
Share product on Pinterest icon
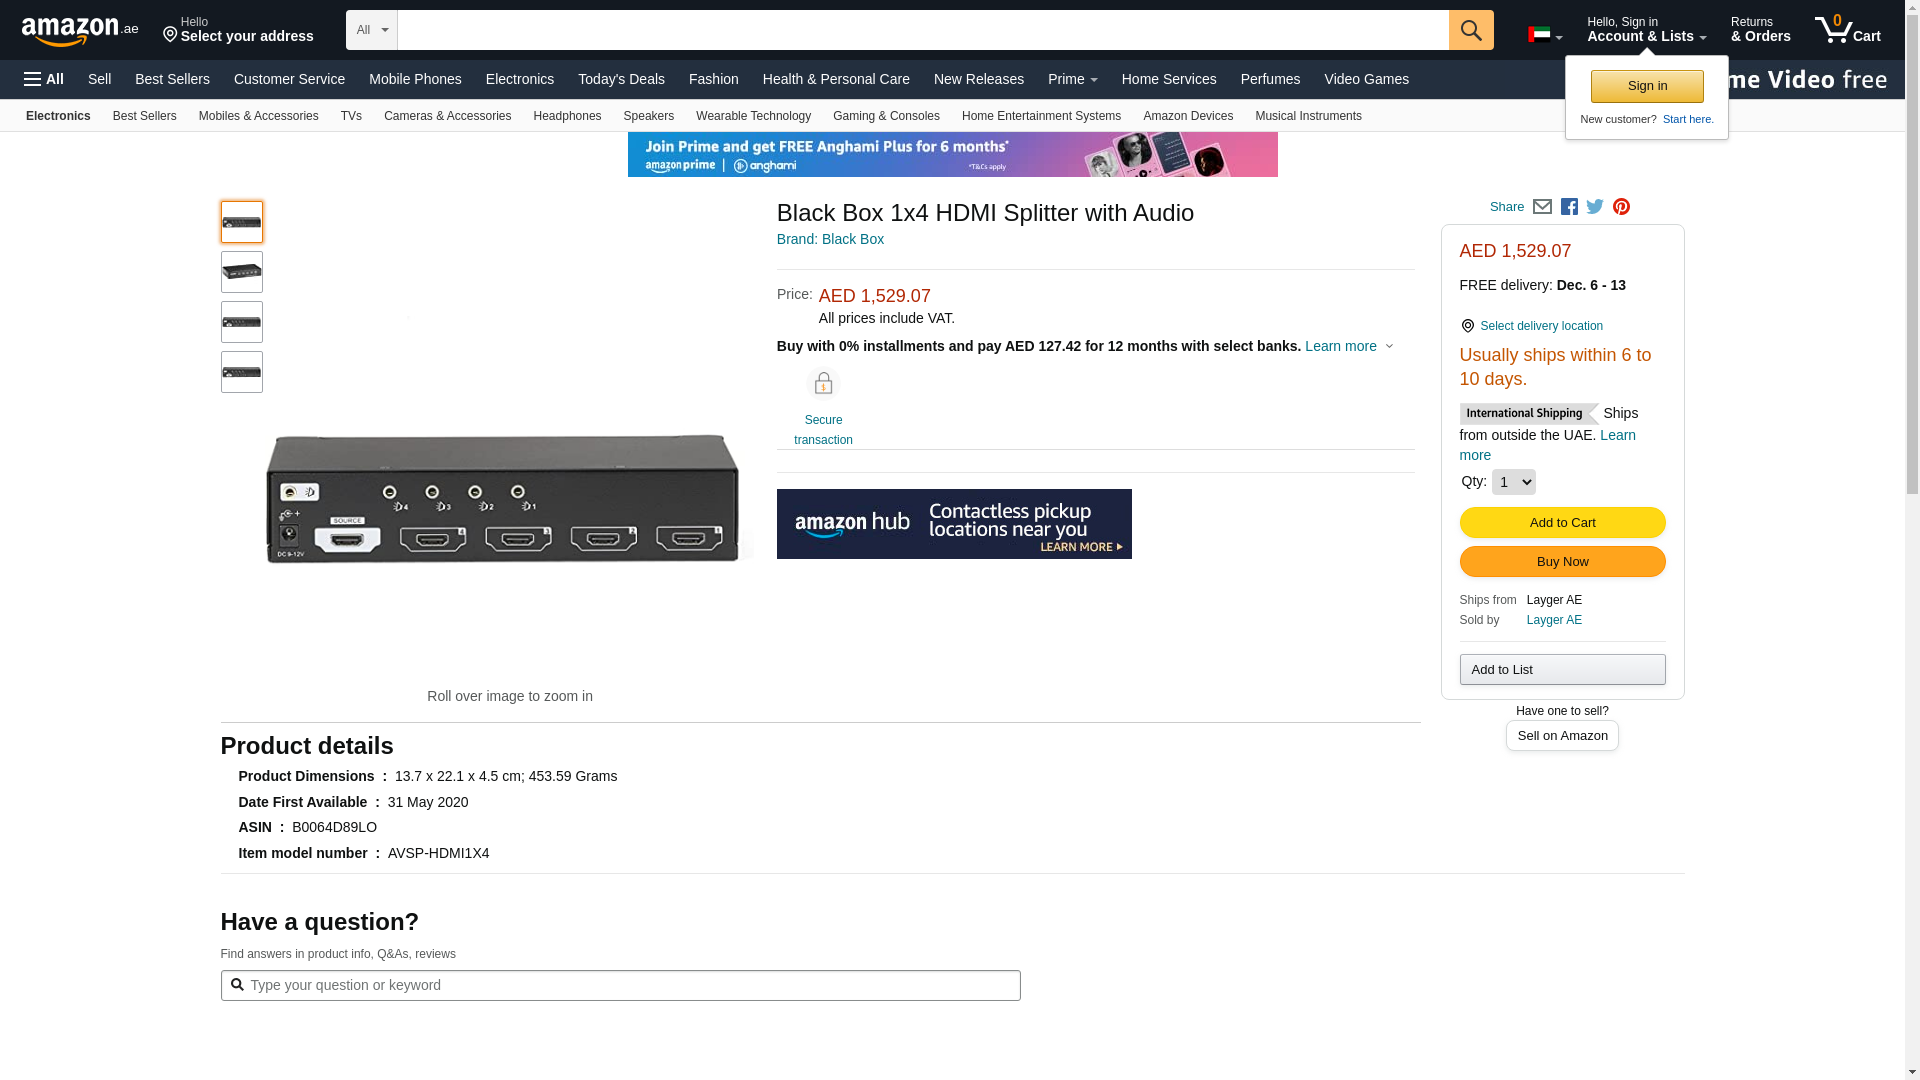tap(1621, 207)
